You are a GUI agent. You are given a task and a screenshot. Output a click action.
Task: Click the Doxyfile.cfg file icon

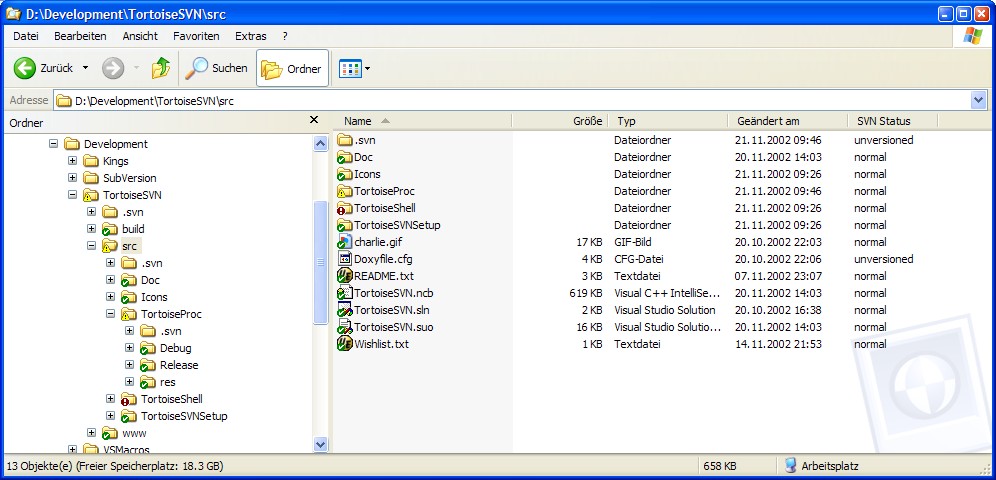345,259
